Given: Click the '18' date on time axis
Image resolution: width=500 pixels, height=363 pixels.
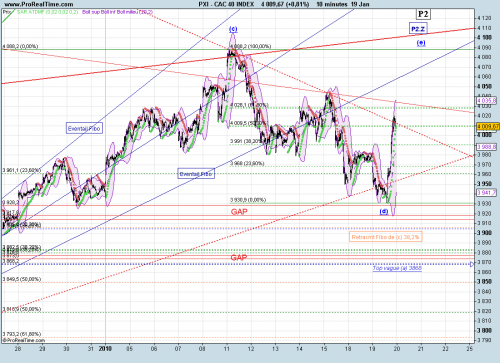Looking at the screenshot, I should tap(348, 349).
